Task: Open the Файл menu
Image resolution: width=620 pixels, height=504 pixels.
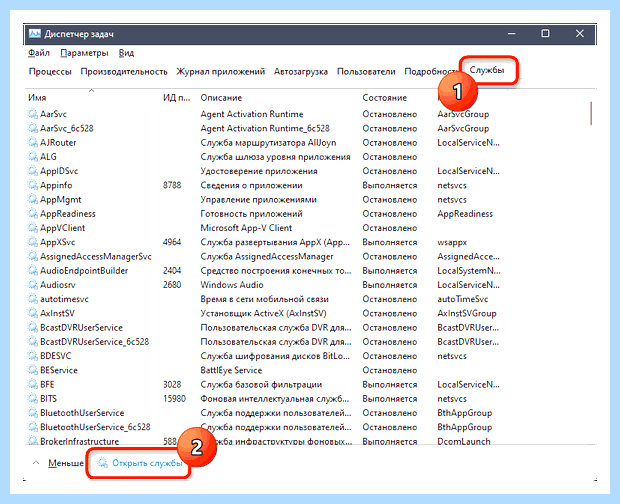Action: 39,53
